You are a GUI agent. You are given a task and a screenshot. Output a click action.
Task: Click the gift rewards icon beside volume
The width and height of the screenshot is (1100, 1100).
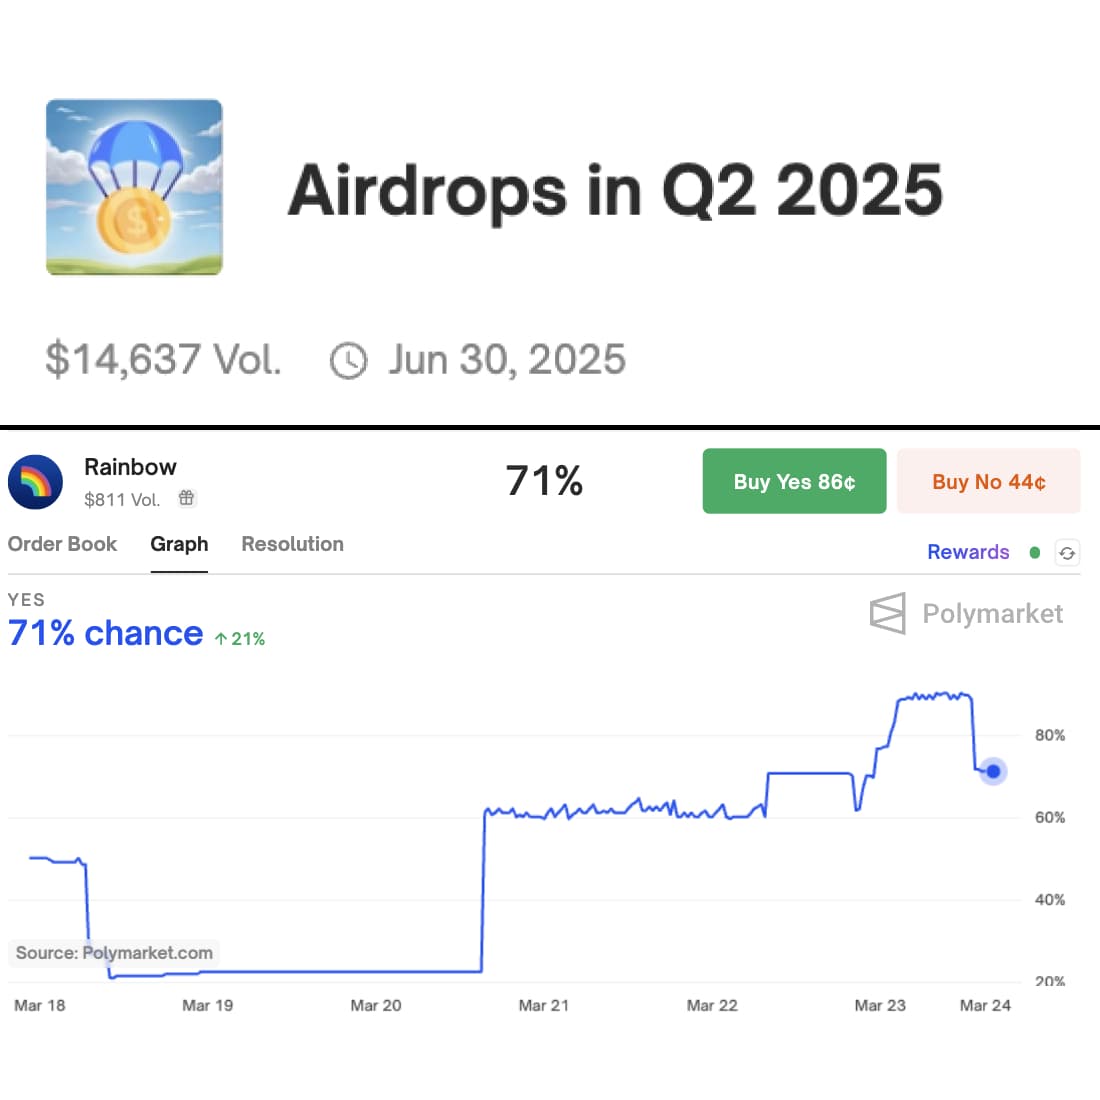(x=187, y=498)
